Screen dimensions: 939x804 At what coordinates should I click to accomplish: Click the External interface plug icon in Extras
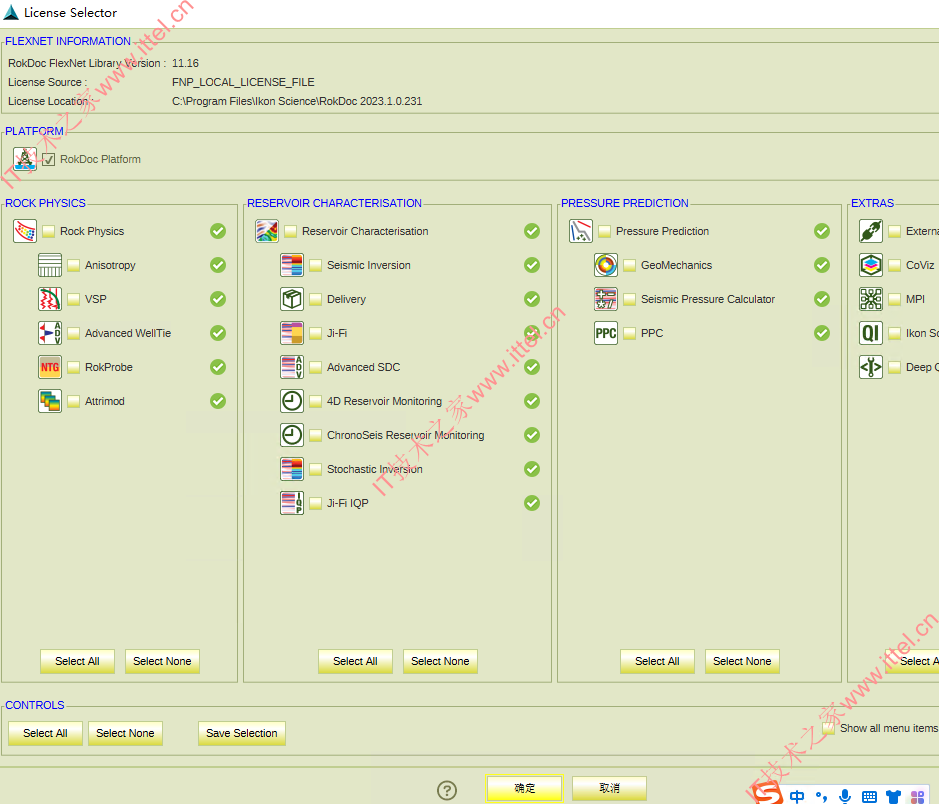(x=871, y=231)
